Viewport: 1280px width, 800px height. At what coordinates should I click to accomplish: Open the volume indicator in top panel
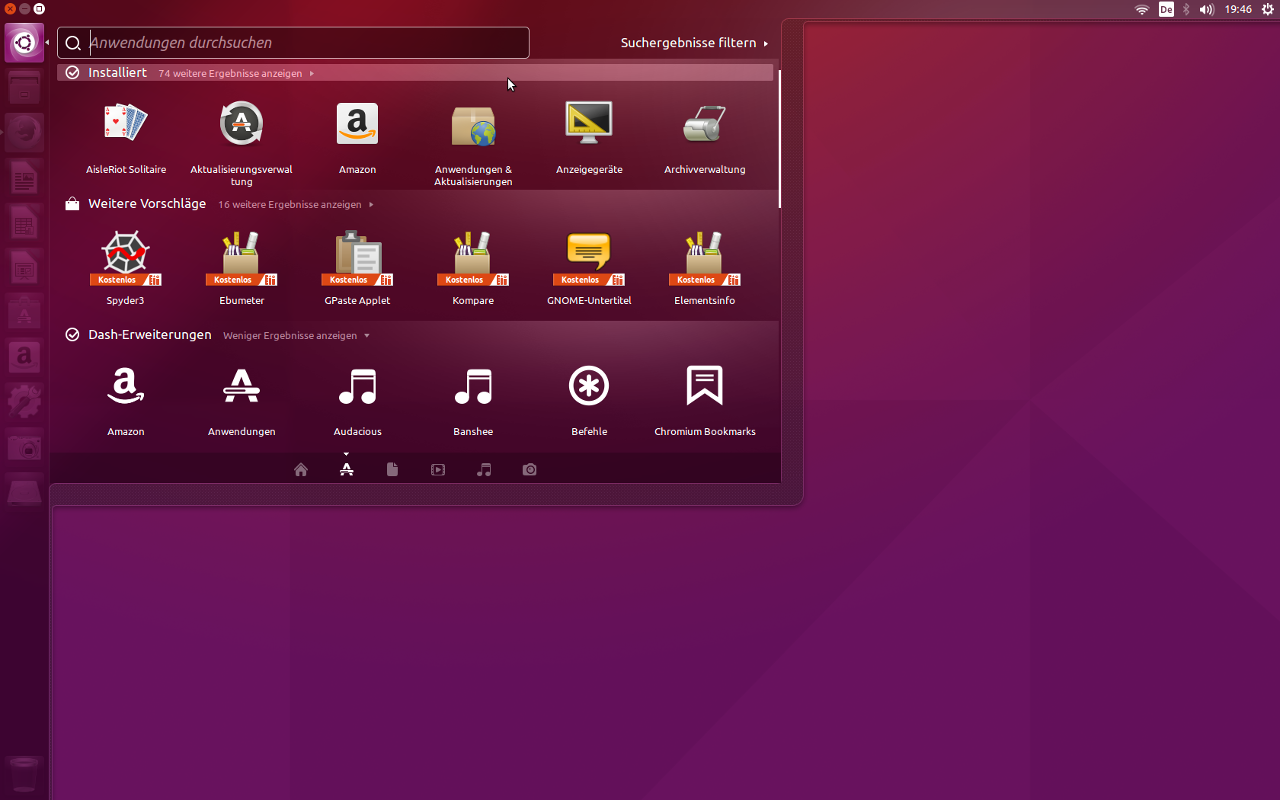[x=1207, y=9]
